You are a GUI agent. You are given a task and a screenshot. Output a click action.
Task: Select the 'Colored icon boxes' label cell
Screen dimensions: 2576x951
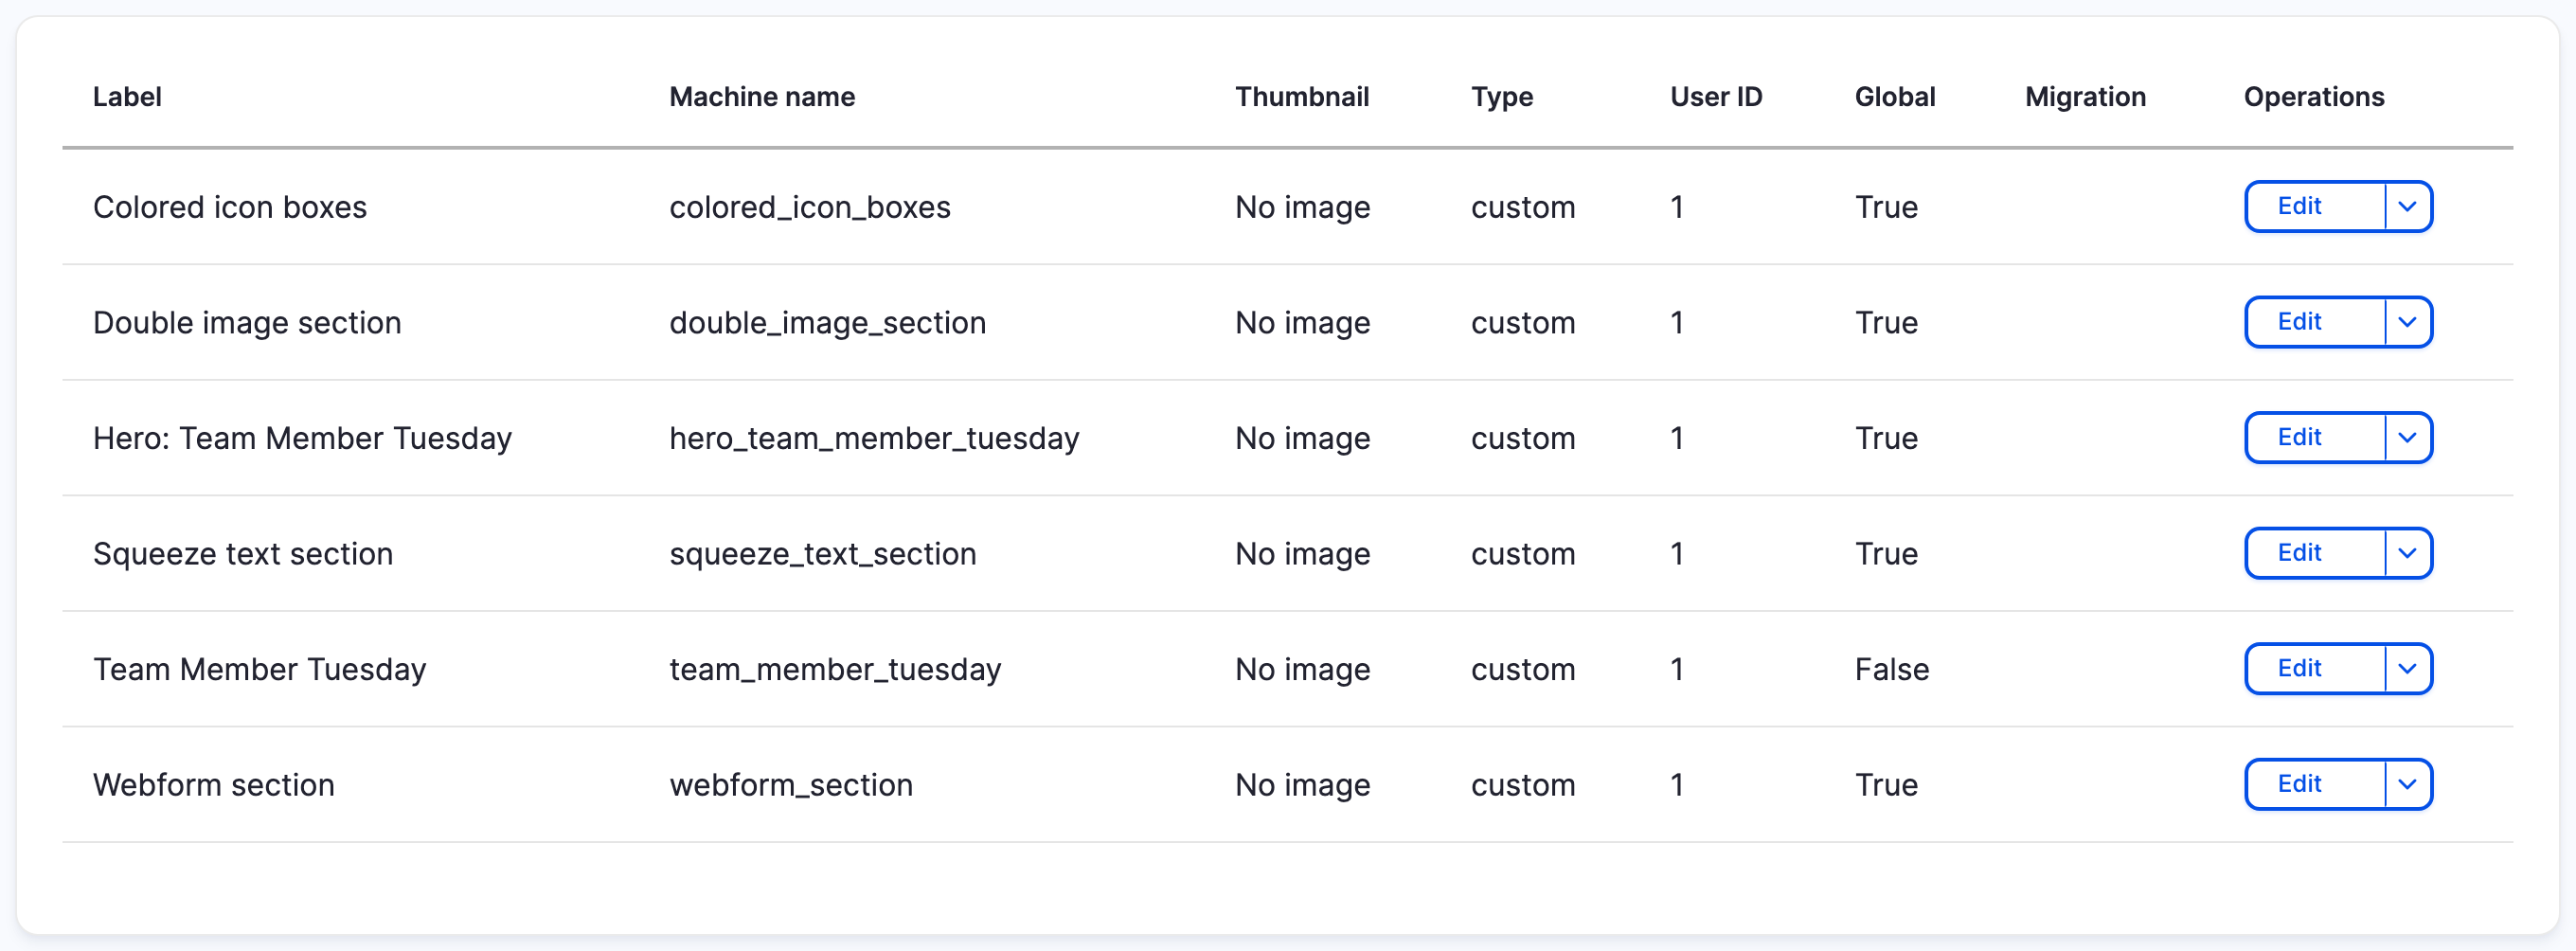coord(230,207)
